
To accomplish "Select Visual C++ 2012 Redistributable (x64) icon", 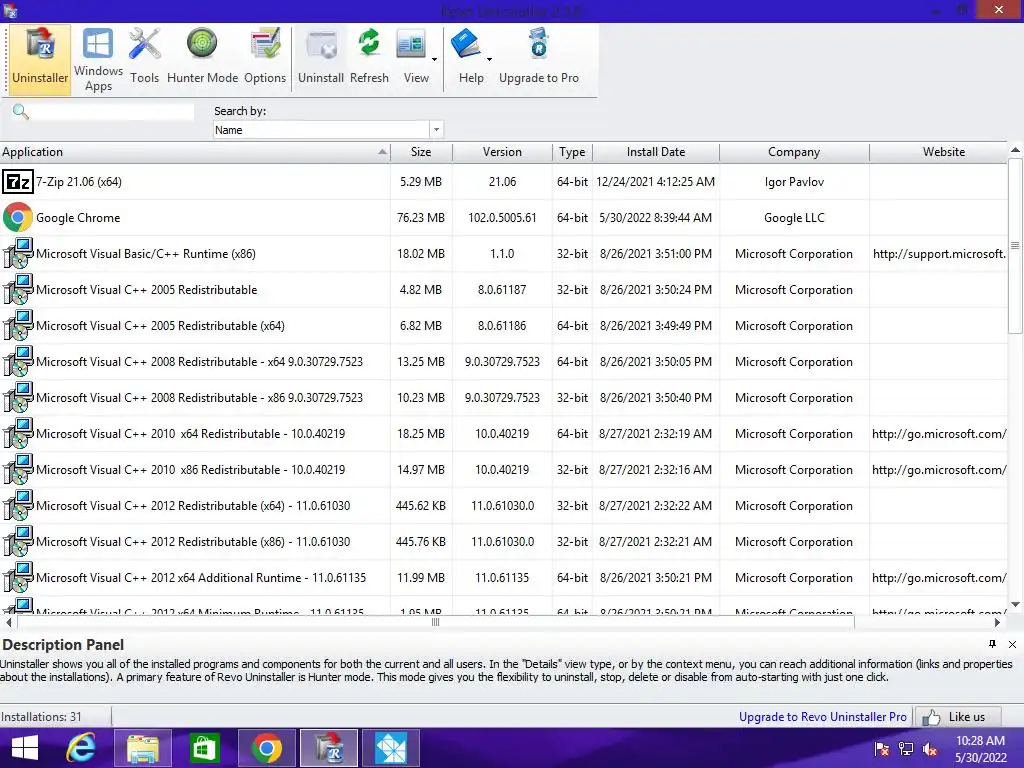I will click(x=18, y=505).
